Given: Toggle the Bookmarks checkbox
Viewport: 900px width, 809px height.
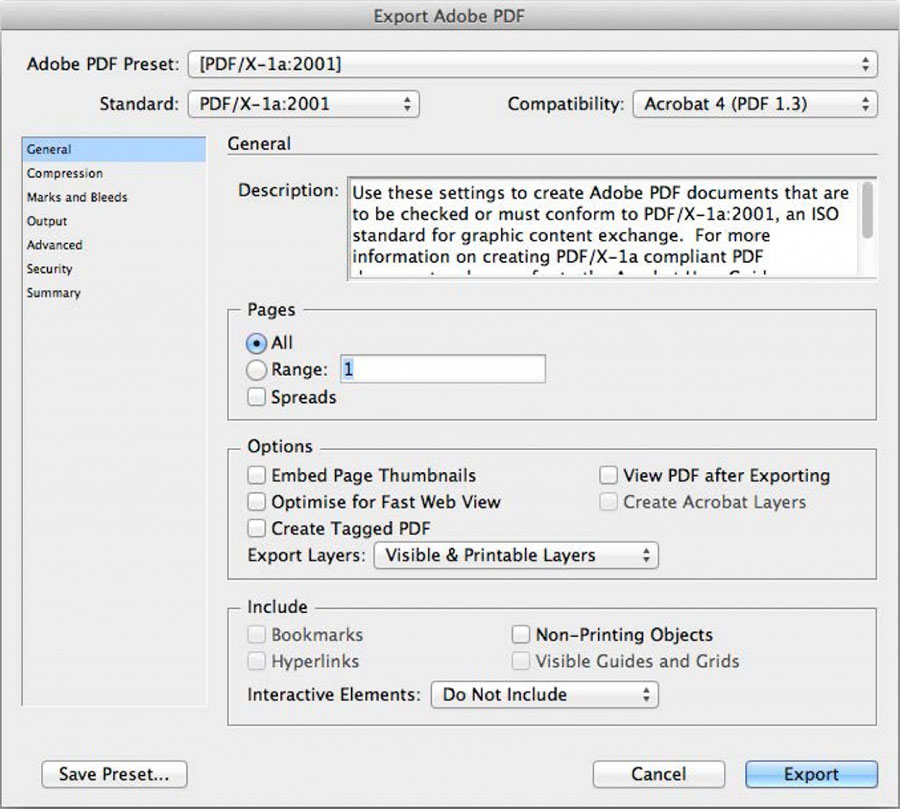Looking at the screenshot, I should pyautogui.click(x=256, y=634).
